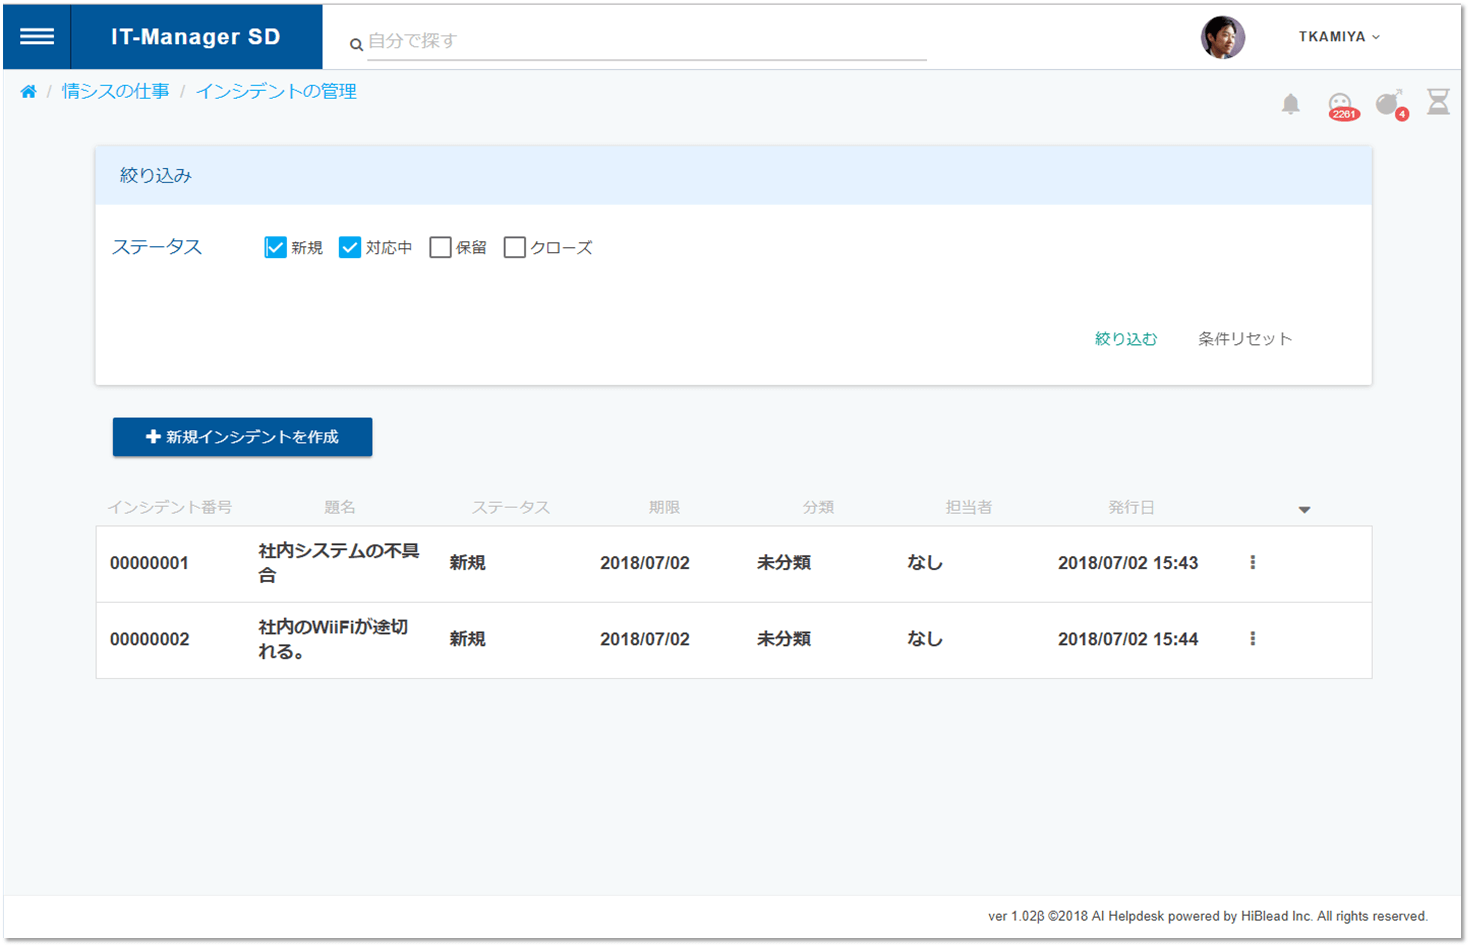Click the face icon with 2261 badge

coord(1341,105)
